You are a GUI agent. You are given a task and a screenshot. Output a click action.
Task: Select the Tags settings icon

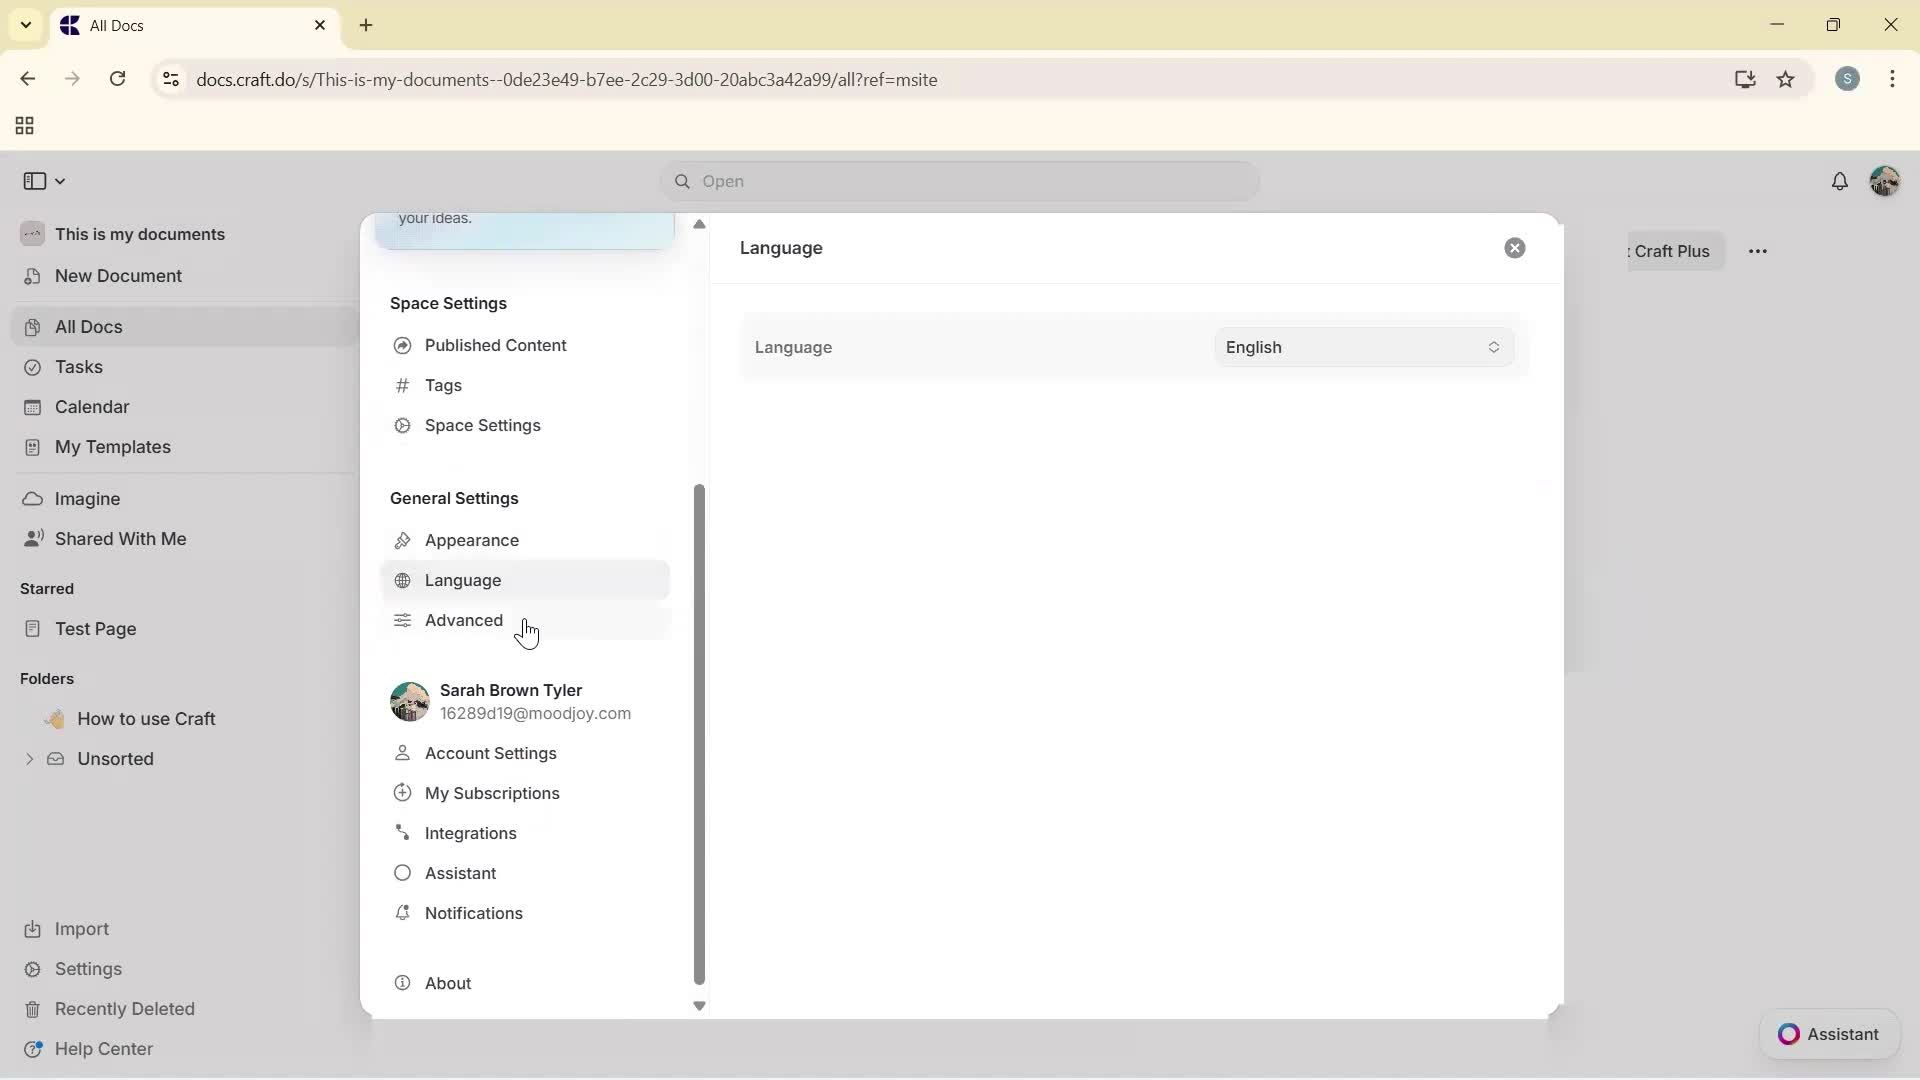coord(403,385)
